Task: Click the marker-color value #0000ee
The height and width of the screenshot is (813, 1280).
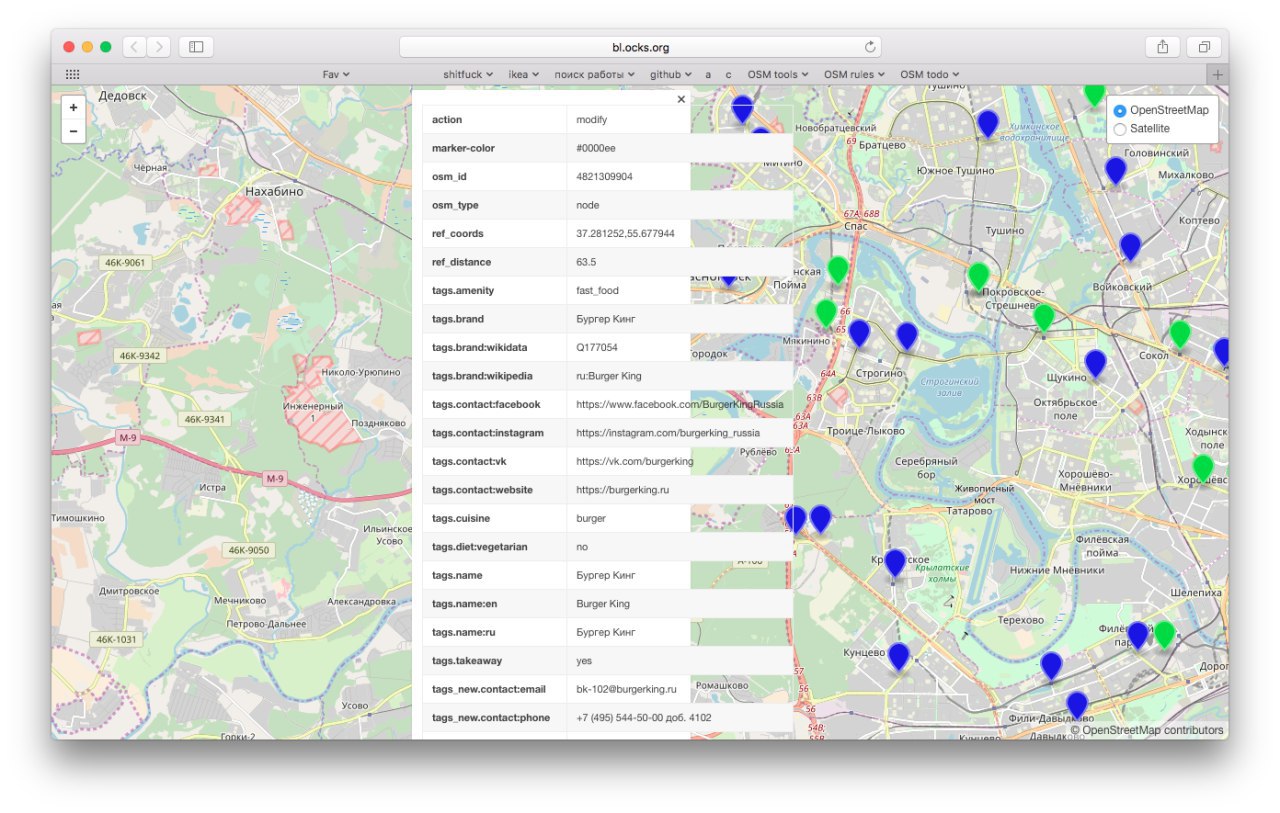Action: pyautogui.click(x=596, y=148)
